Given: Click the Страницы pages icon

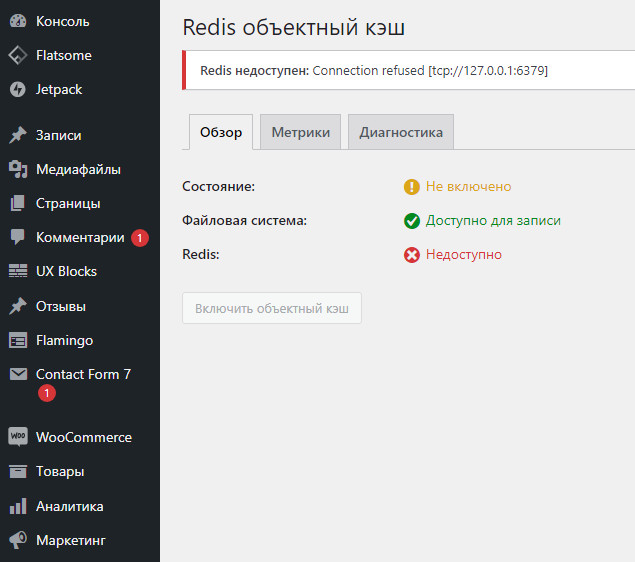Looking at the screenshot, I should tap(18, 203).
